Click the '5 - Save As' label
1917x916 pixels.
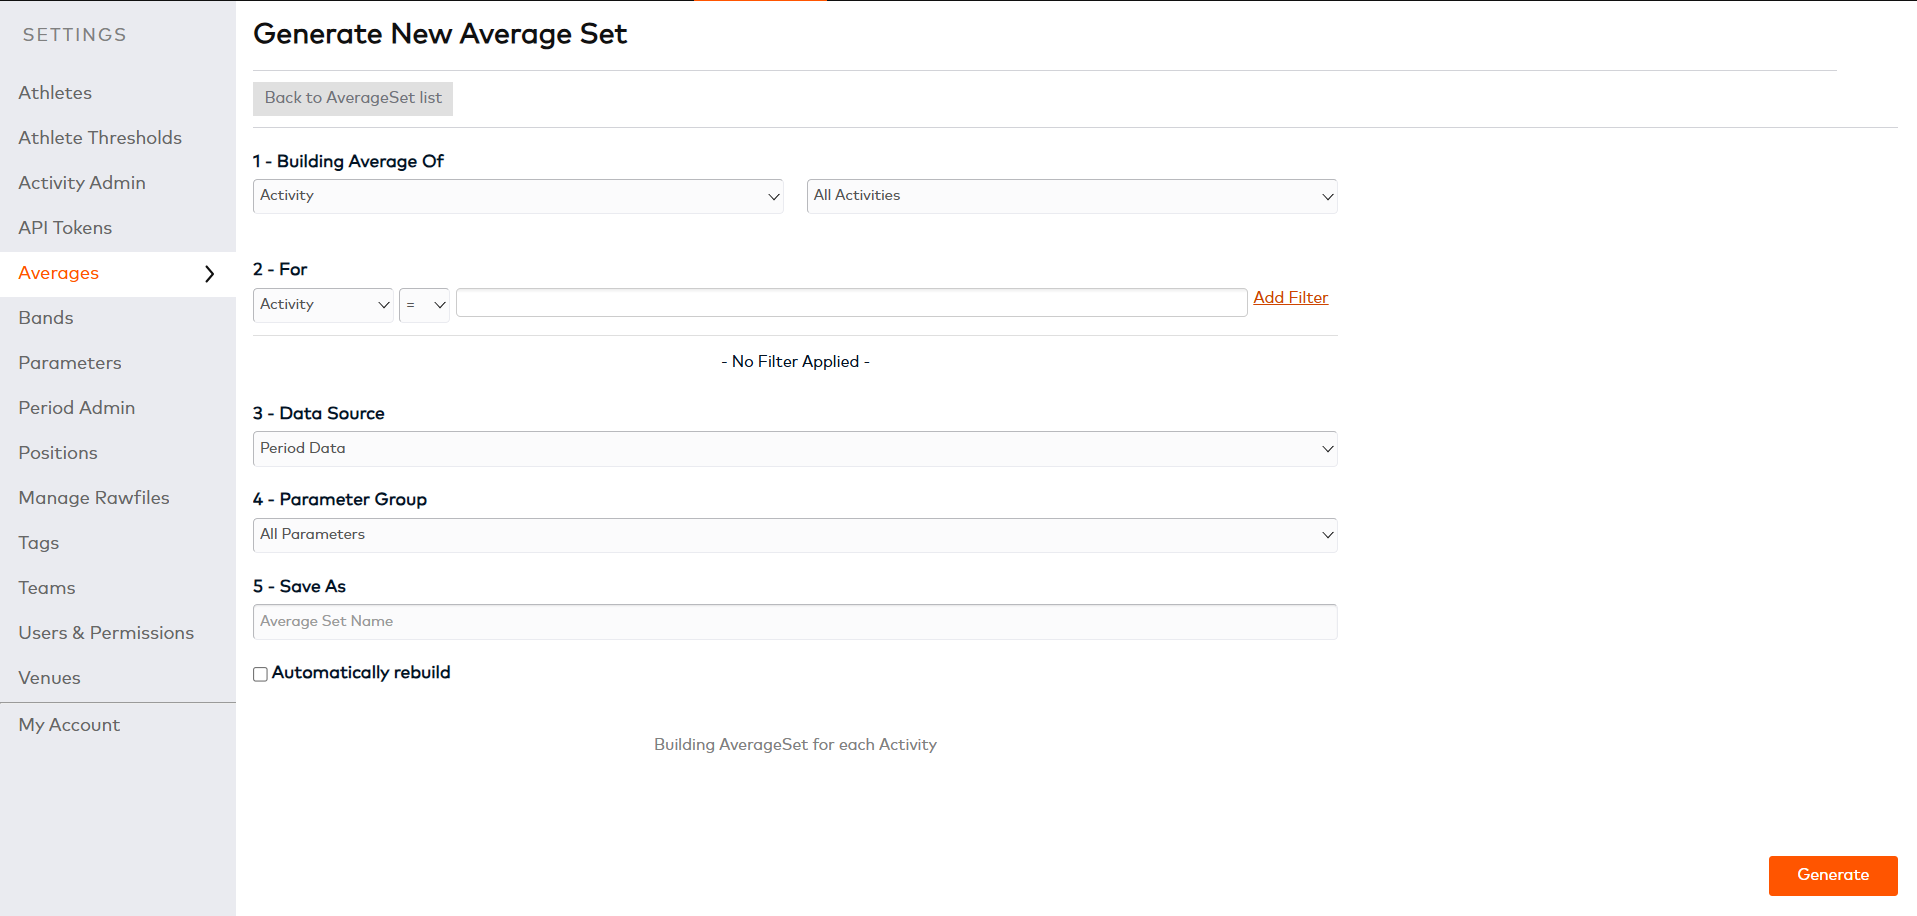299,587
